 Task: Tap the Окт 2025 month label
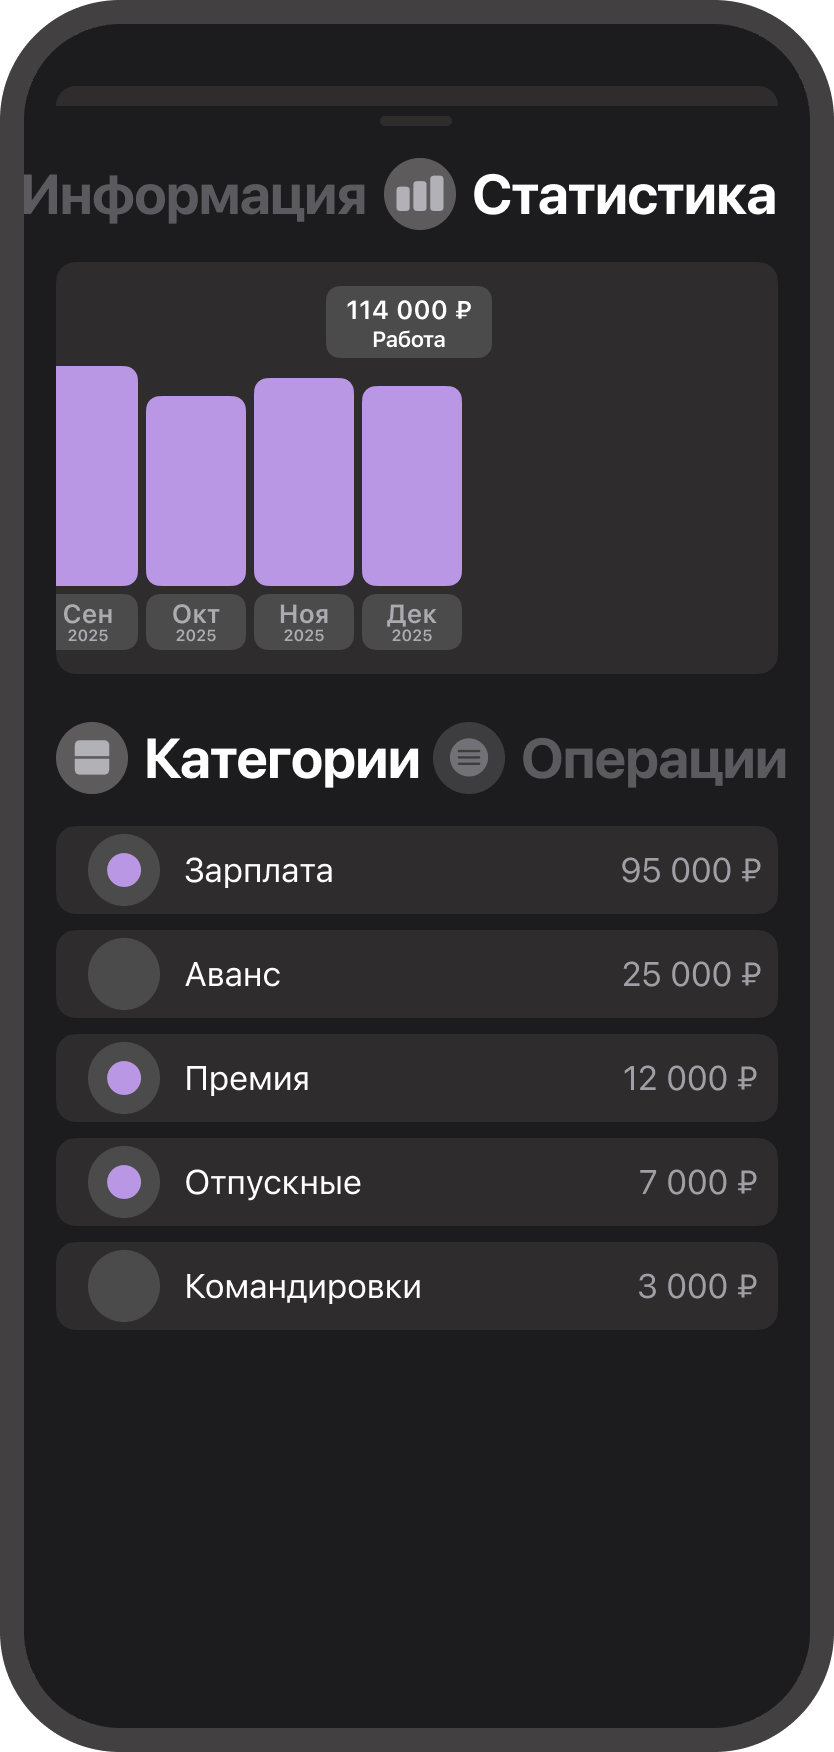coord(195,621)
